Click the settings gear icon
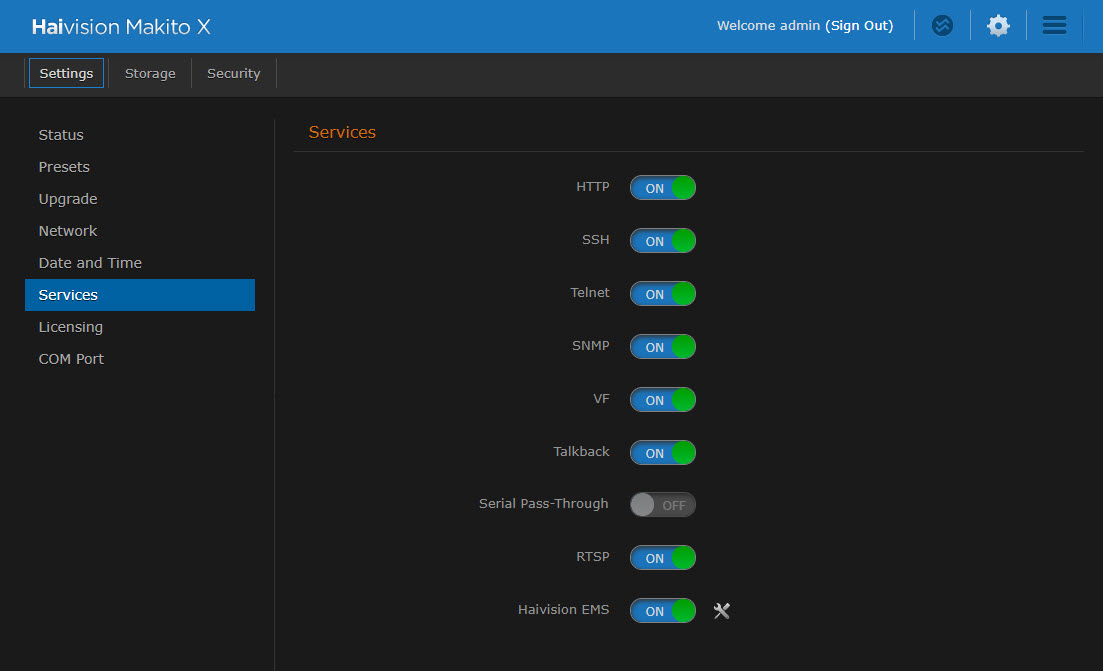The height and width of the screenshot is (671, 1103). click(x=998, y=25)
